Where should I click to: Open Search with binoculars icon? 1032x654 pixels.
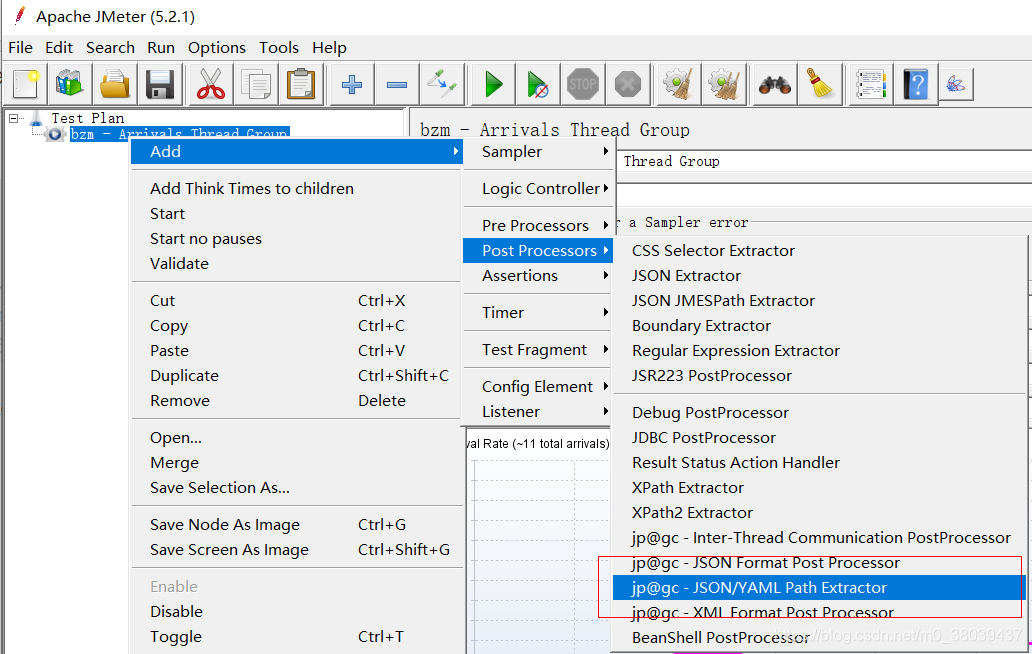point(775,84)
